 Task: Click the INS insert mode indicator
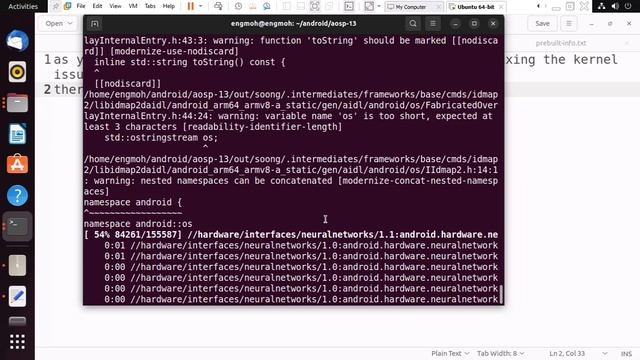[x=626, y=353]
